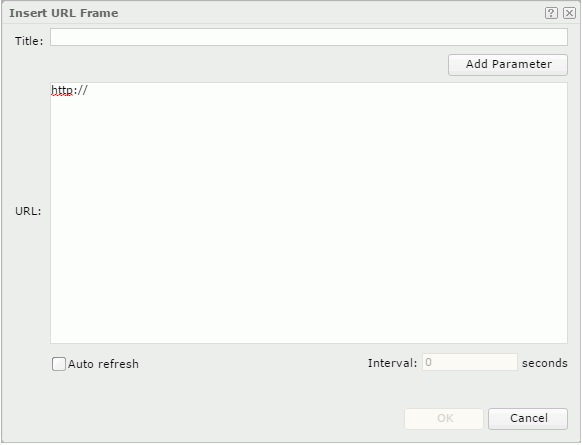Focus the large URL text area

[x=309, y=213]
